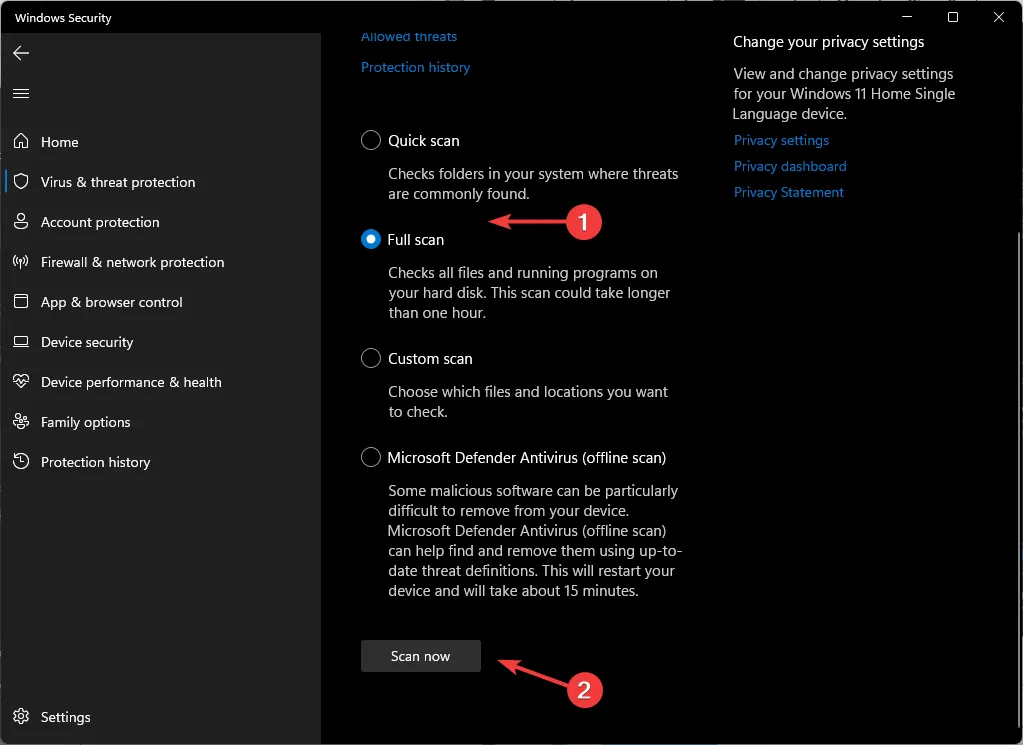
Task: Select Microsoft Defender offline scan radio button
Action: point(371,457)
